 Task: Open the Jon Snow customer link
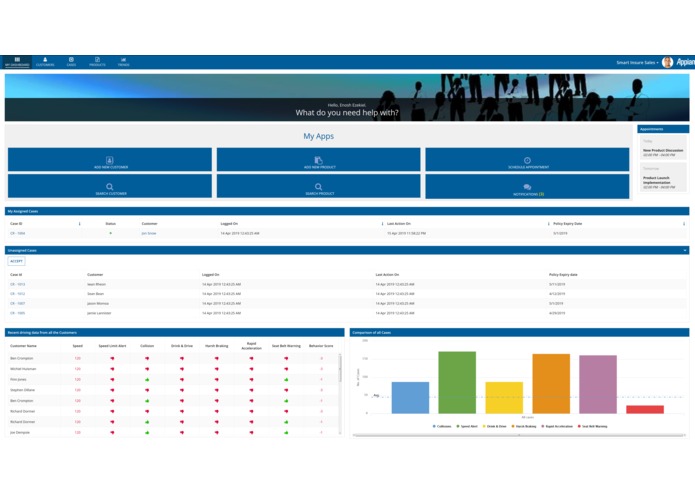[x=149, y=233]
